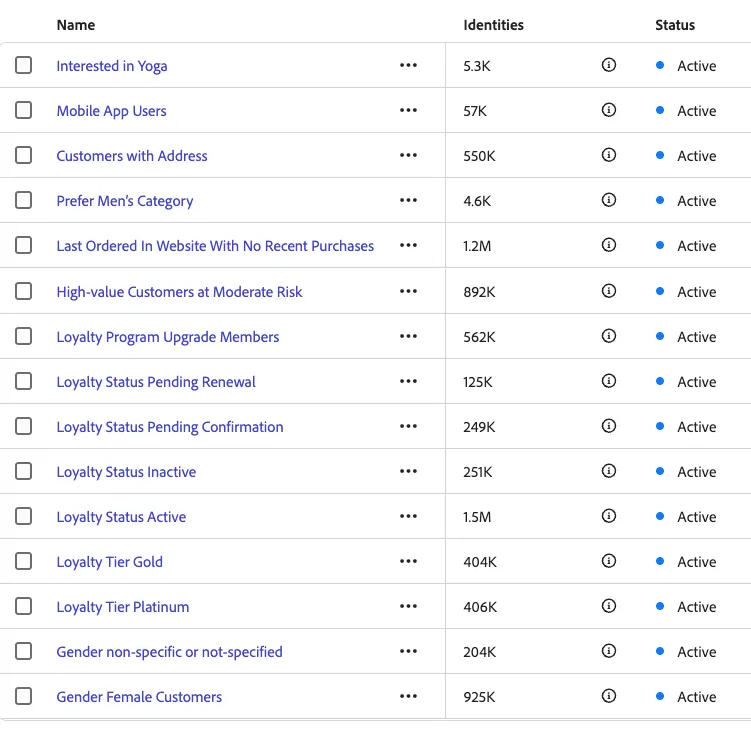Select the Interested in Yoga checkbox
The image size is (751, 731).
point(23,65)
